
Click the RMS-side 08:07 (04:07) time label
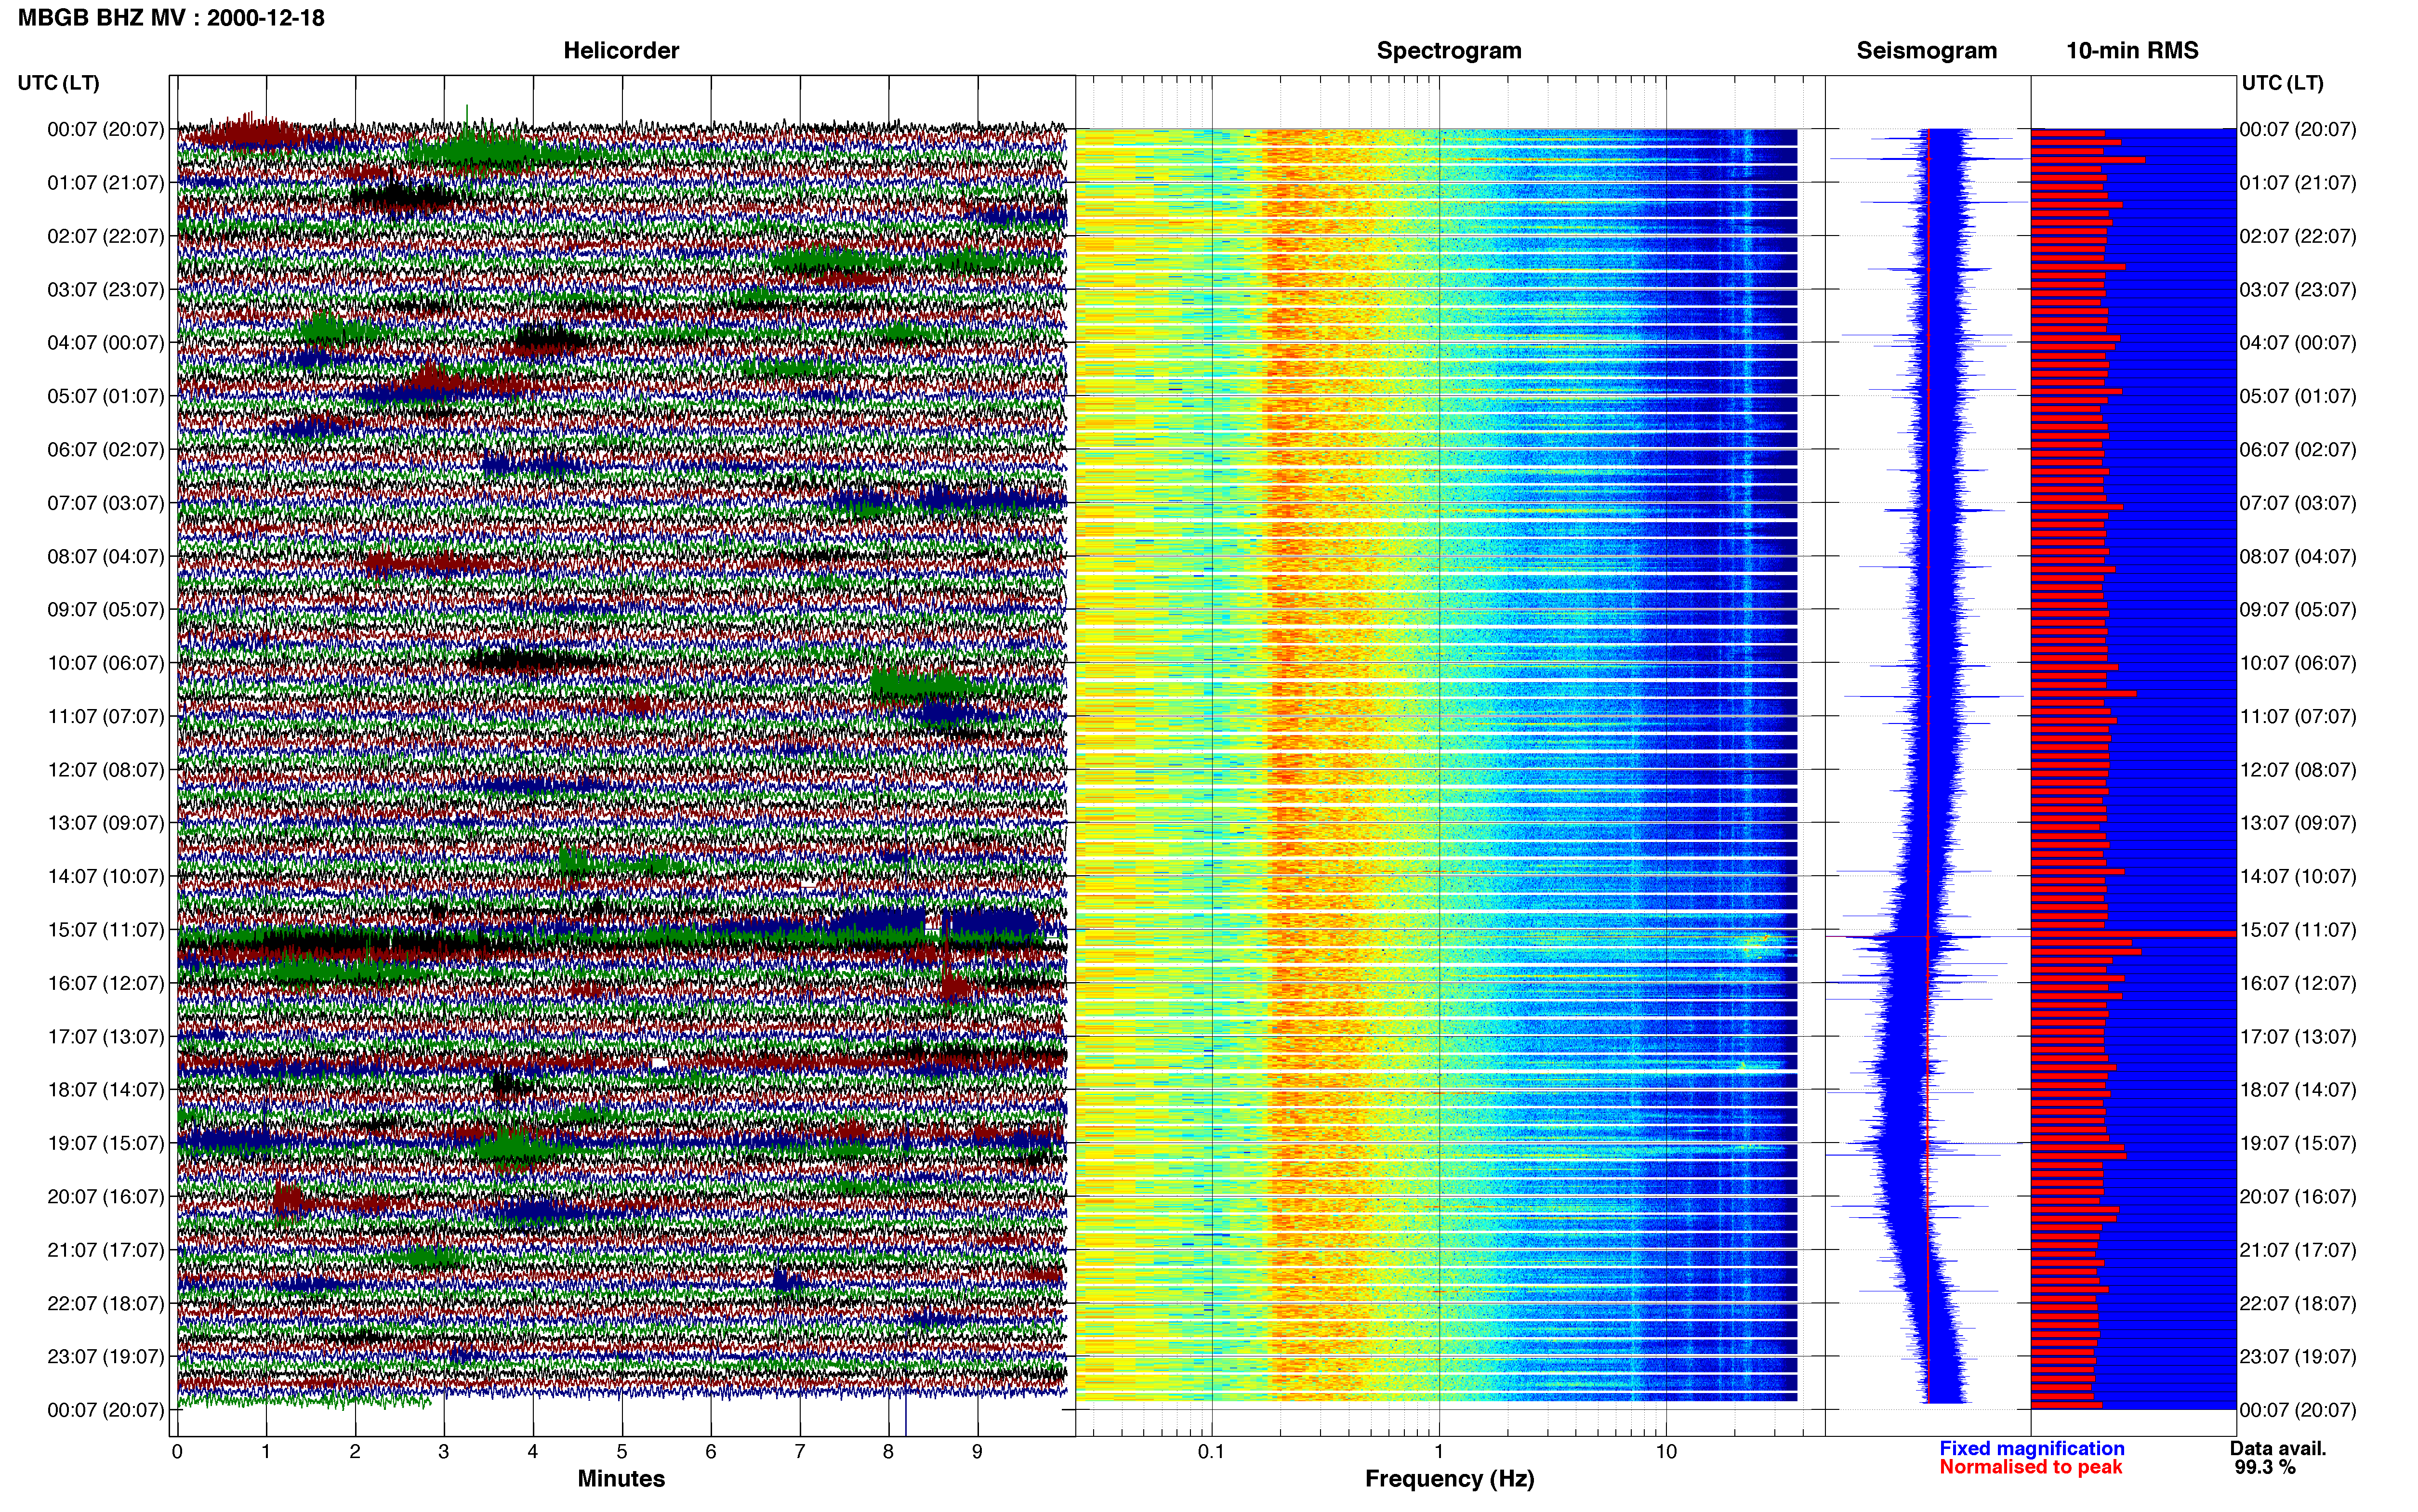(2298, 557)
